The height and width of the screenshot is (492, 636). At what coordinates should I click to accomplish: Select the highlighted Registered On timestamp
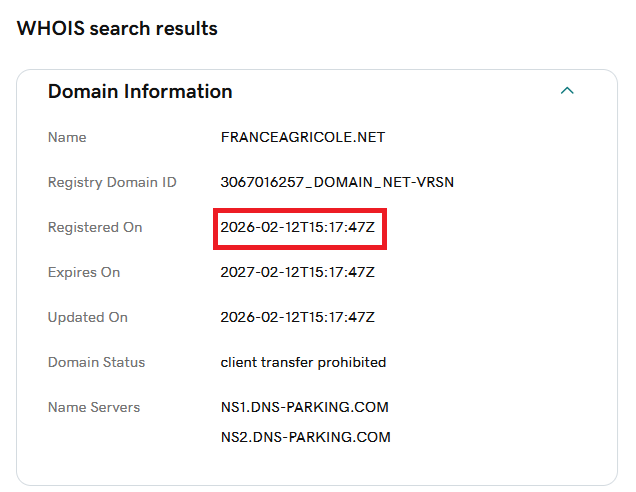click(298, 227)
